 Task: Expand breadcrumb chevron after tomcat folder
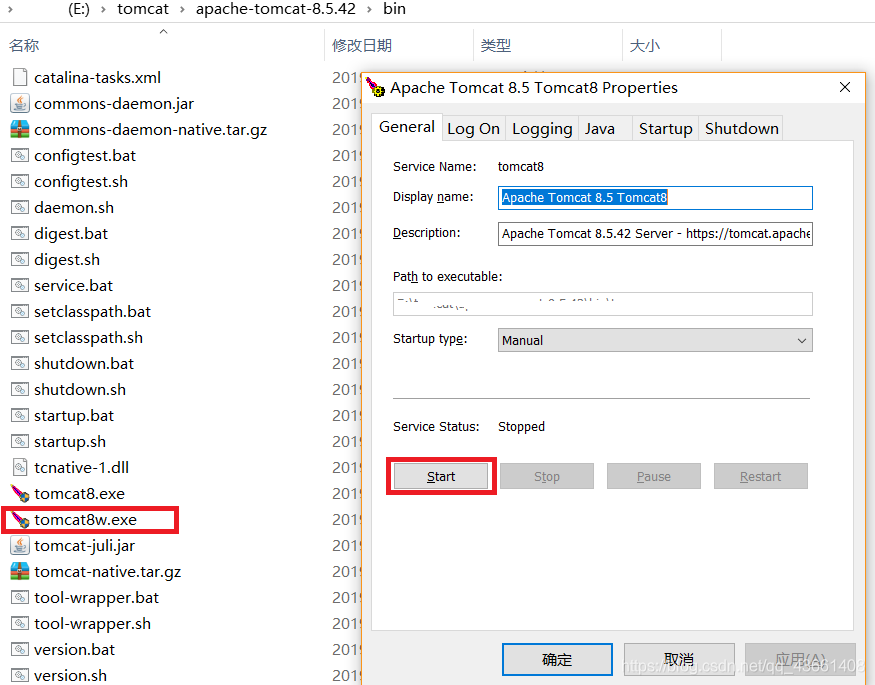pos(182,9)
